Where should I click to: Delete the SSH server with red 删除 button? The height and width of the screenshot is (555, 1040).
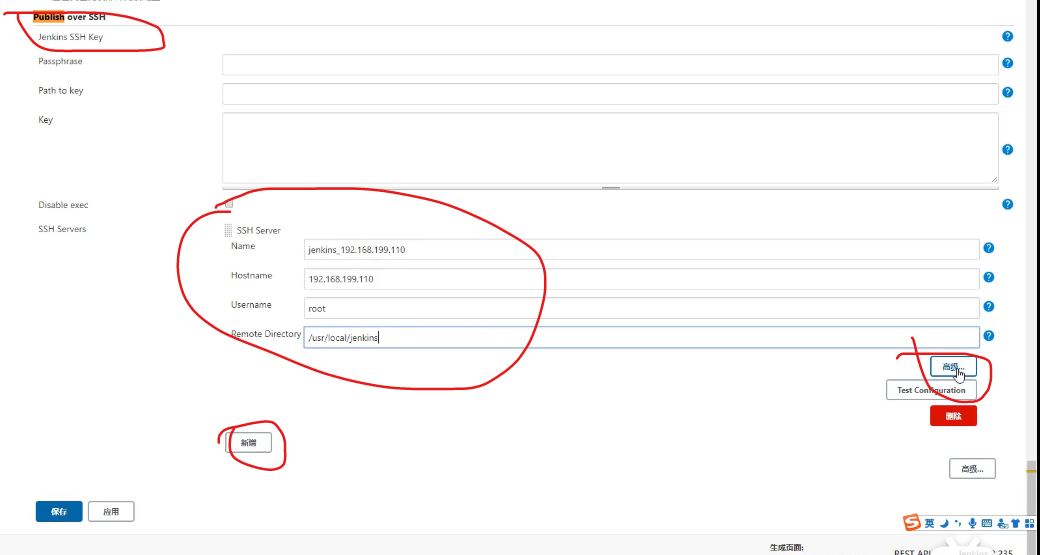(952, 416)
